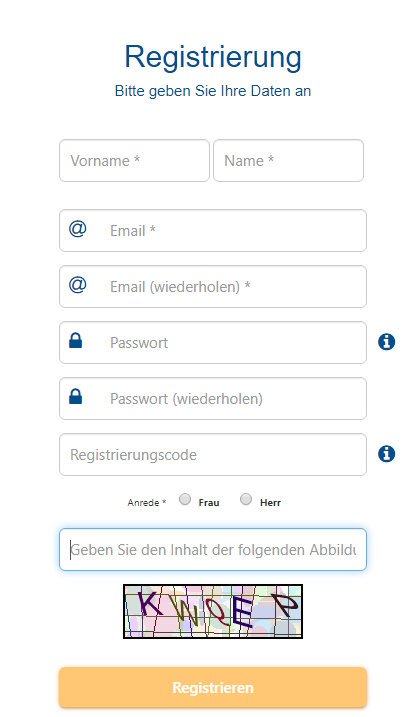Click the @ icon in Email (wiederholen) field
Image resolution: width=415 pixels, height=717 pixels.
point(77,284)
